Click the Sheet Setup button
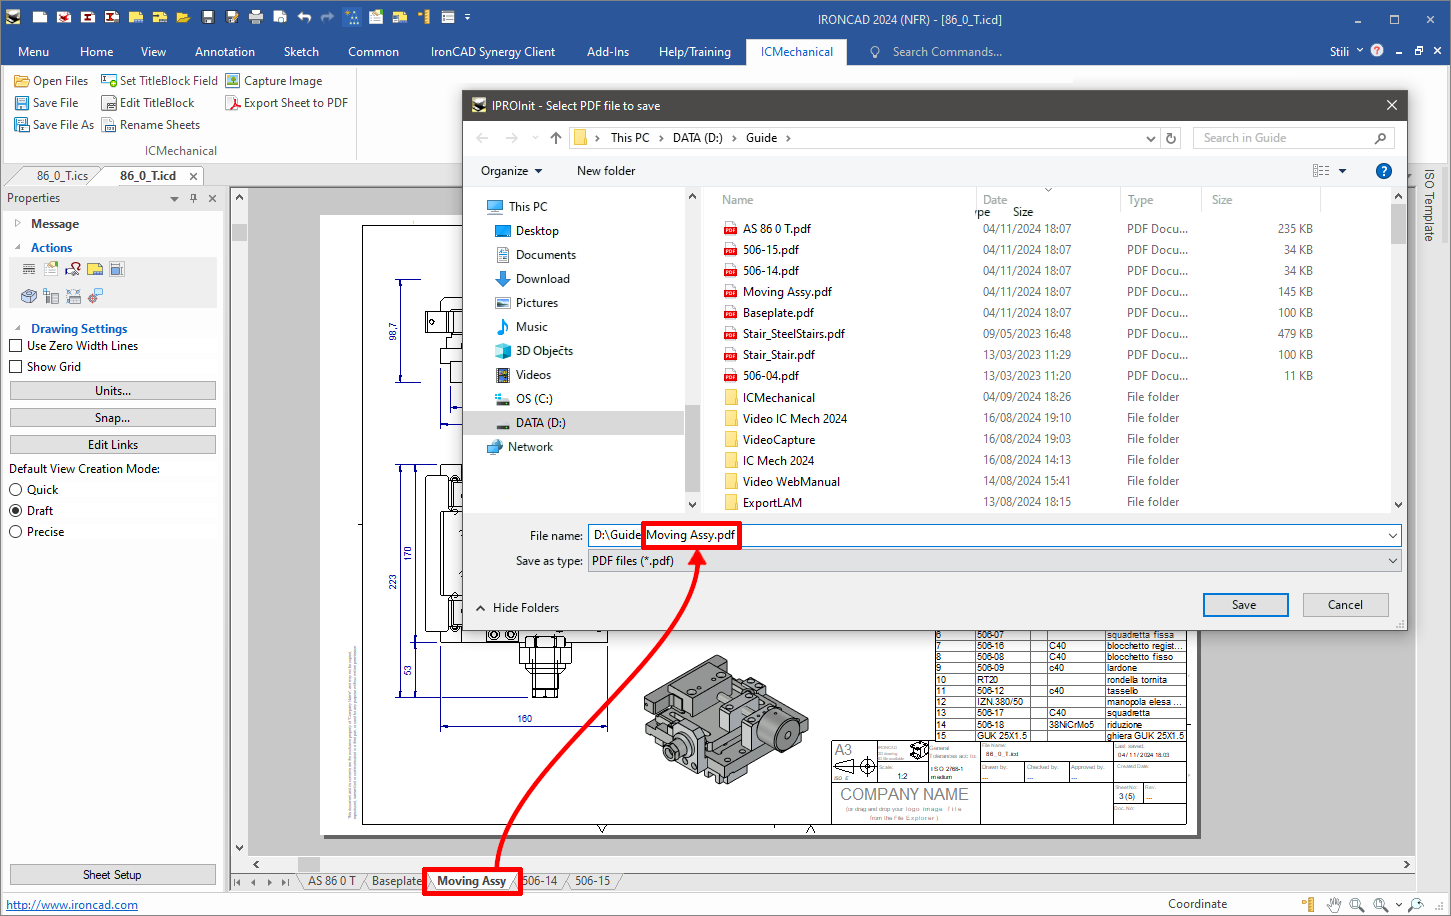 coord(113,875)
